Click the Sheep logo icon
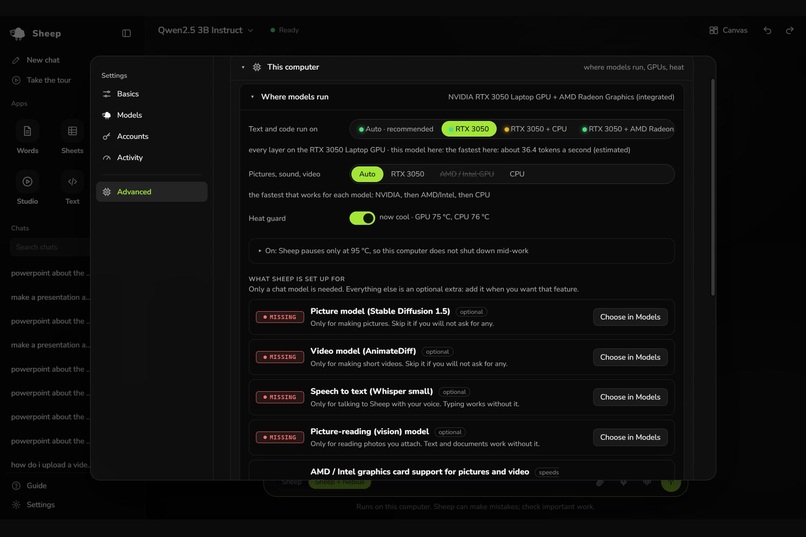Viewport: 806px width, 537px height. tap(17, 33)
